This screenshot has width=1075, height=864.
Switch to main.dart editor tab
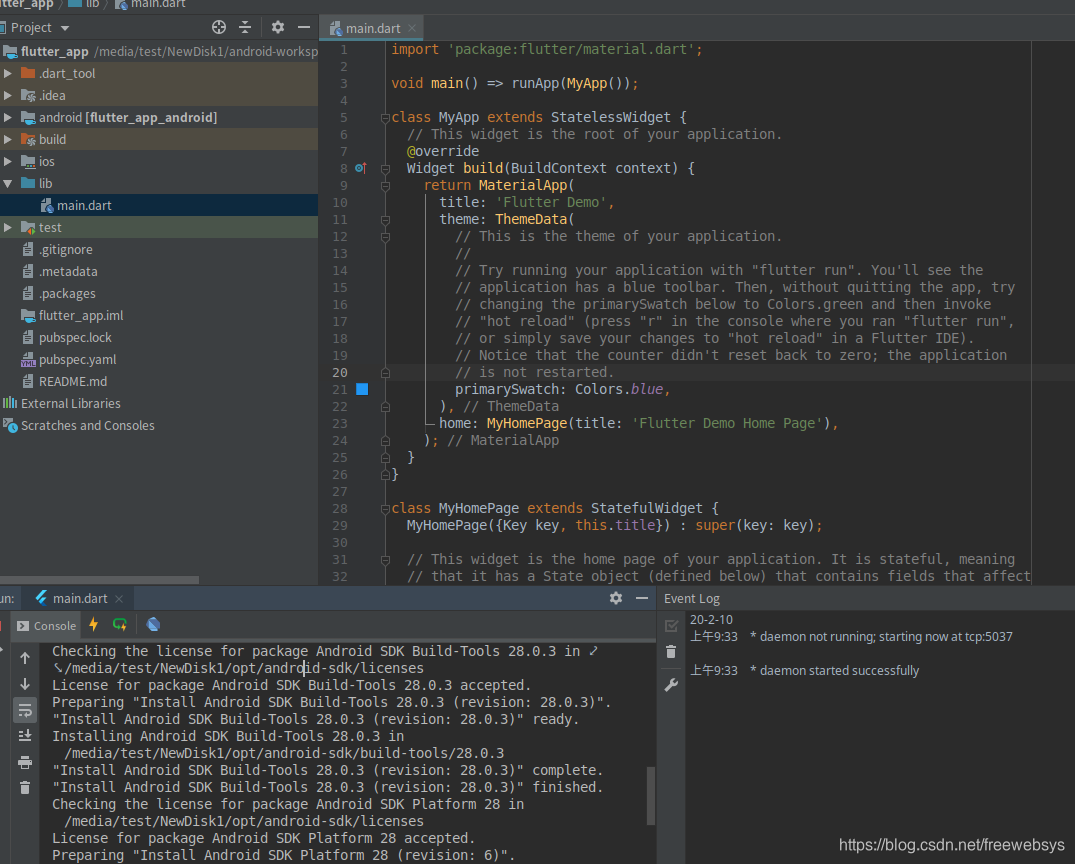click(x=372, y=28)
